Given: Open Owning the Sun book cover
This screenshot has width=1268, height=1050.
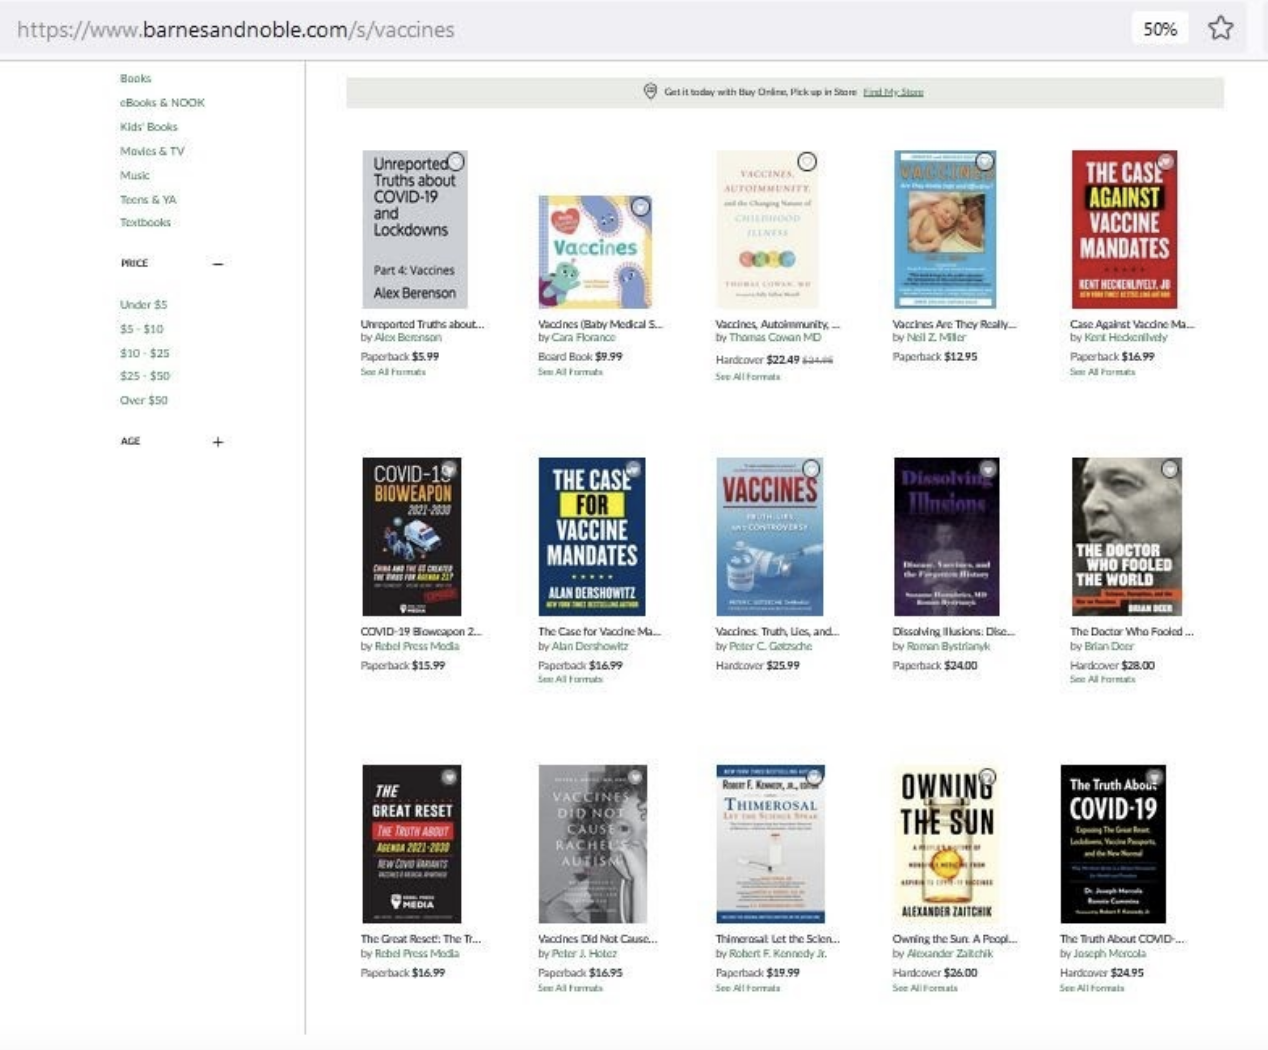Looking at the screenshot, I should [946, 845].
